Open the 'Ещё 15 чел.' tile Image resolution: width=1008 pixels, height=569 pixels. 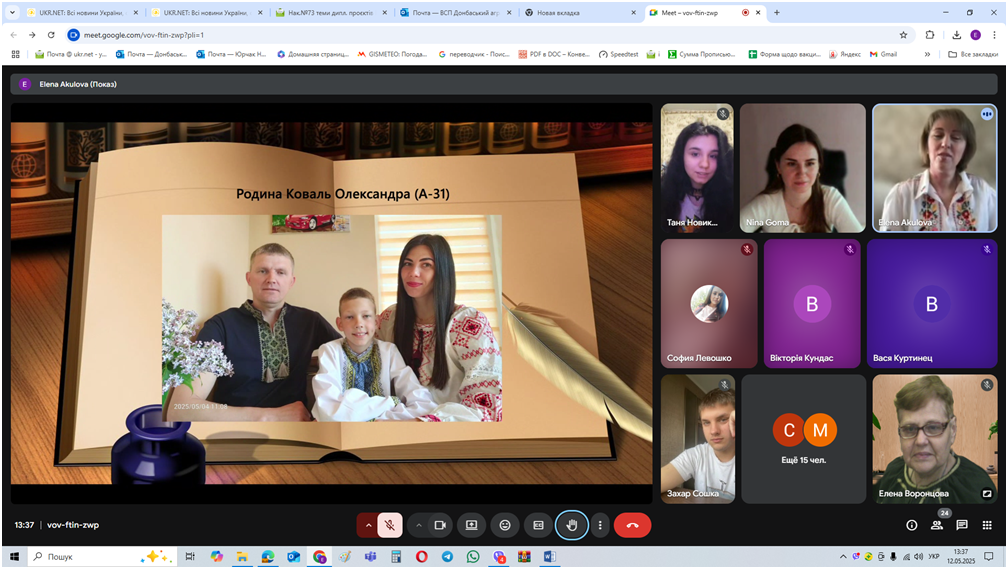[804, 439]
